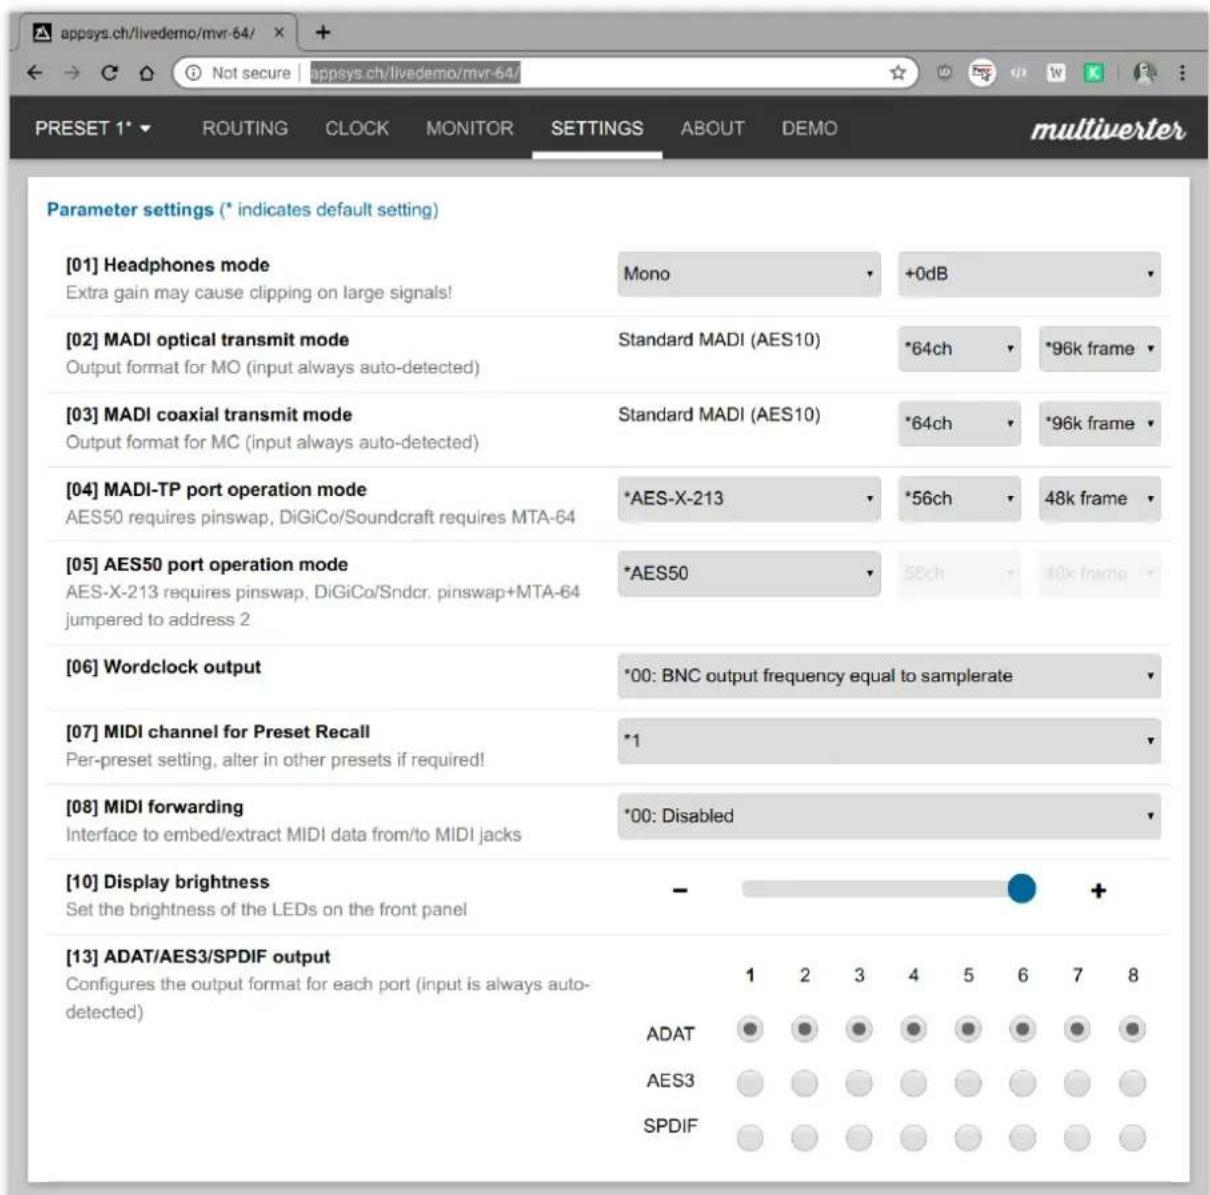Screen dimensions: 1210x1195
Task: Open the PRESET 1 menu
Action: [x=92, y=128]
